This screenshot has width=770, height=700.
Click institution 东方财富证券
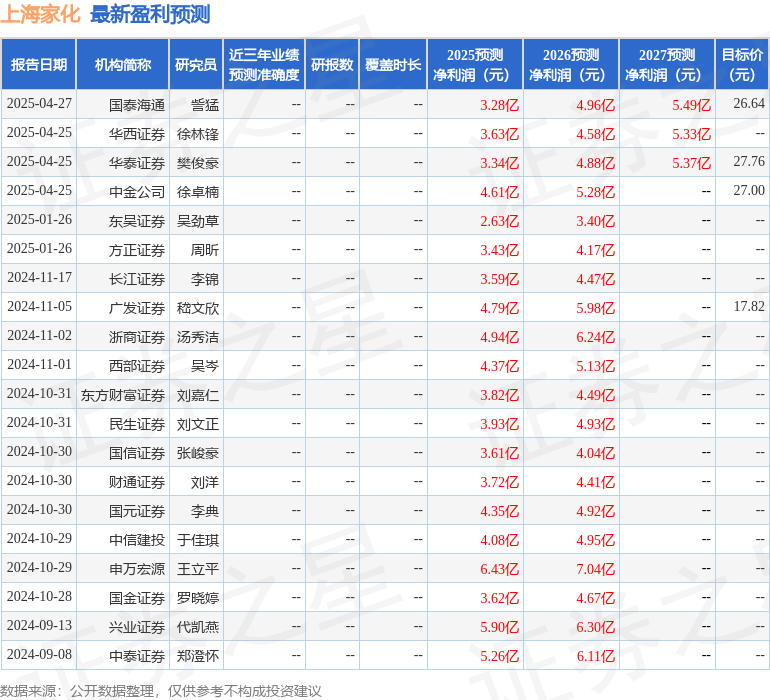[x=123, y=395]
